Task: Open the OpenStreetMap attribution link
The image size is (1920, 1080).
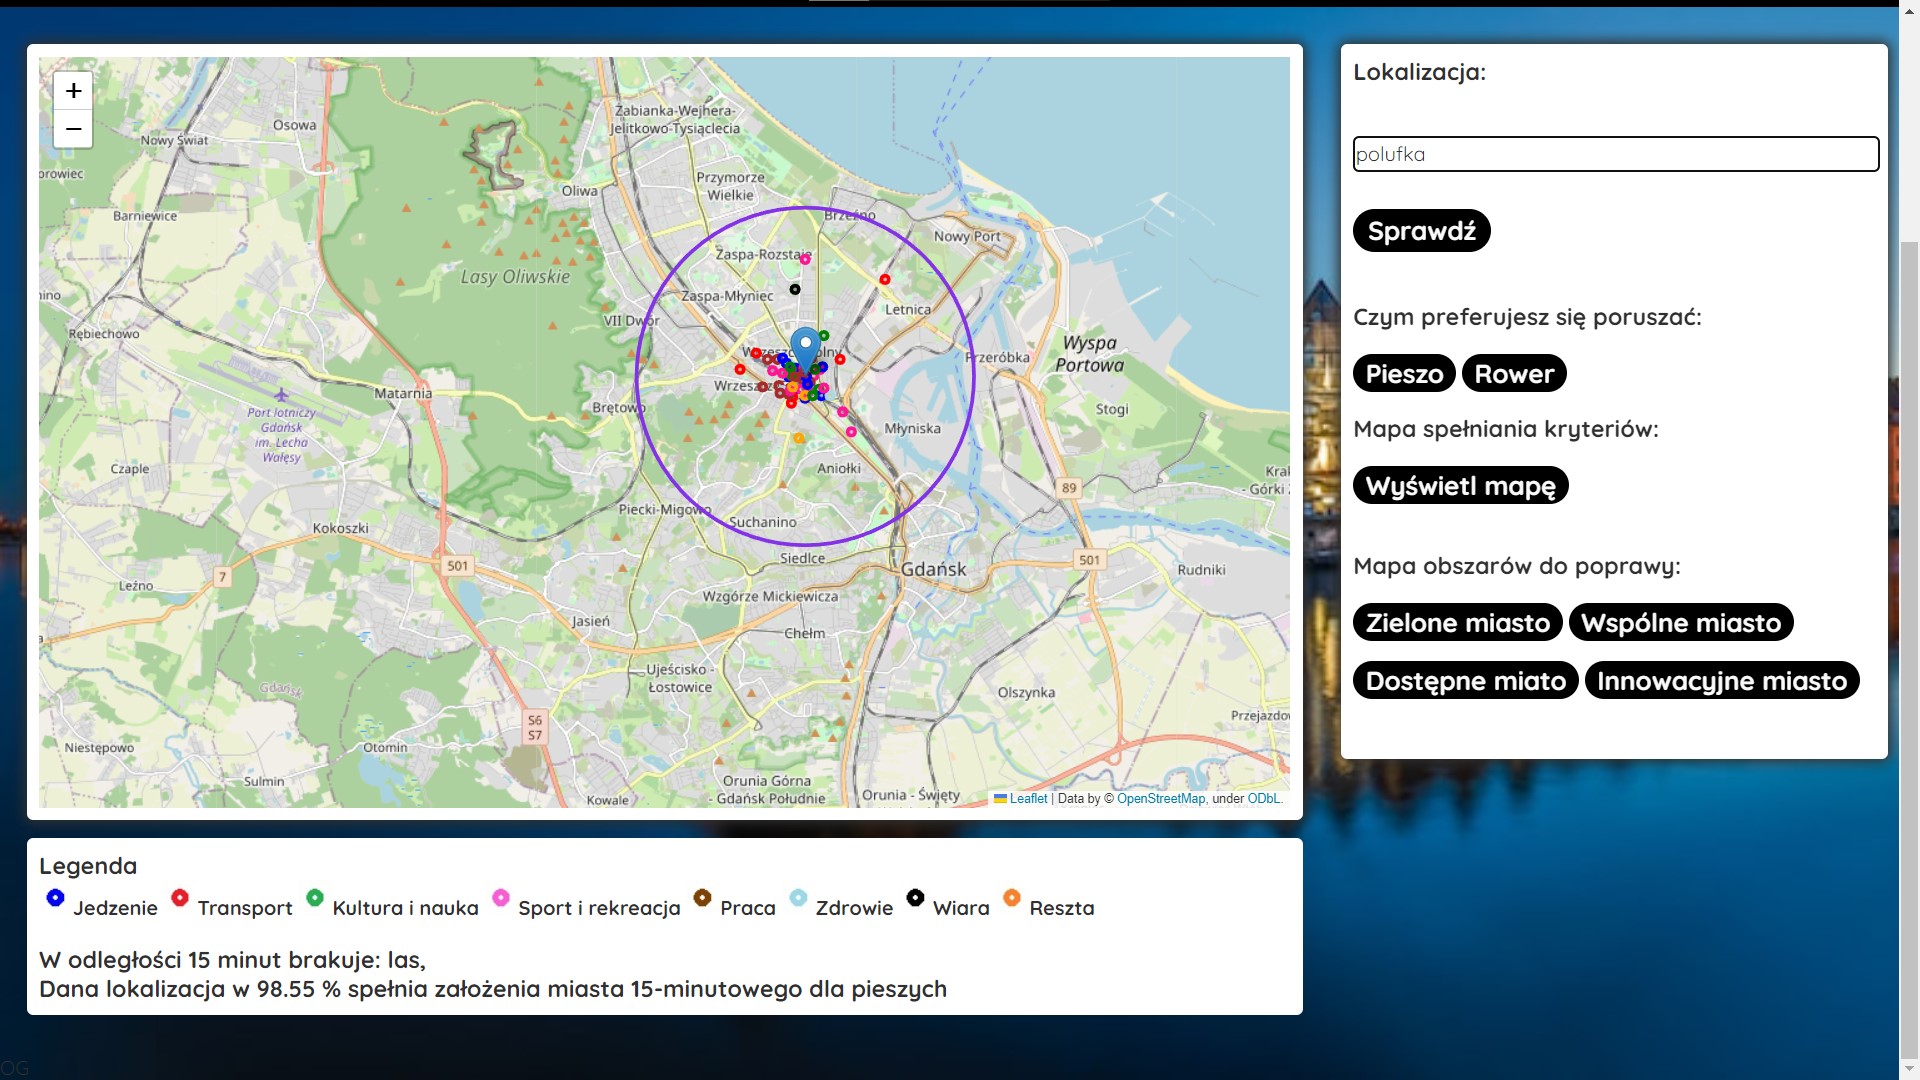Action: point(1160,799)
